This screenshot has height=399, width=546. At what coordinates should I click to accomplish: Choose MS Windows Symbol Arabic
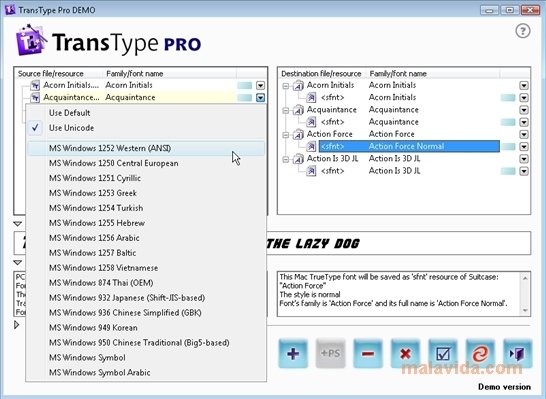point(146,373)
